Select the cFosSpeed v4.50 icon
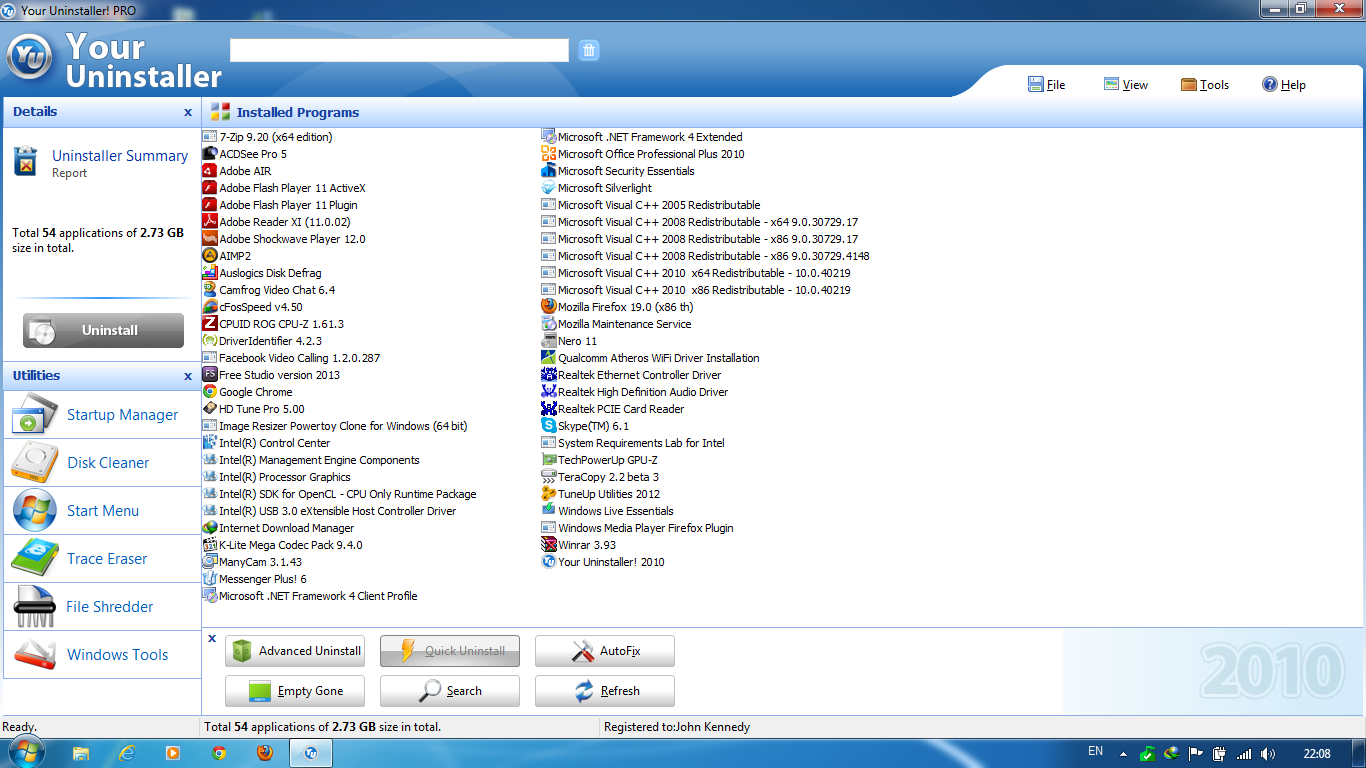 pyautogui.click(x=210, y=307)
